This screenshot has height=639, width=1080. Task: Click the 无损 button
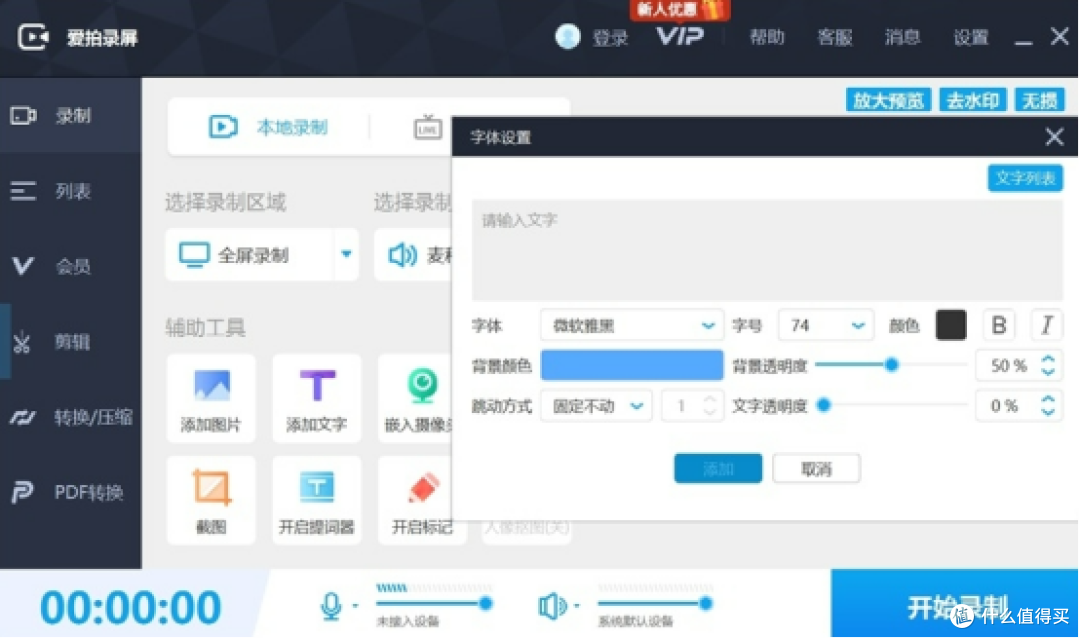(1039, 101)
